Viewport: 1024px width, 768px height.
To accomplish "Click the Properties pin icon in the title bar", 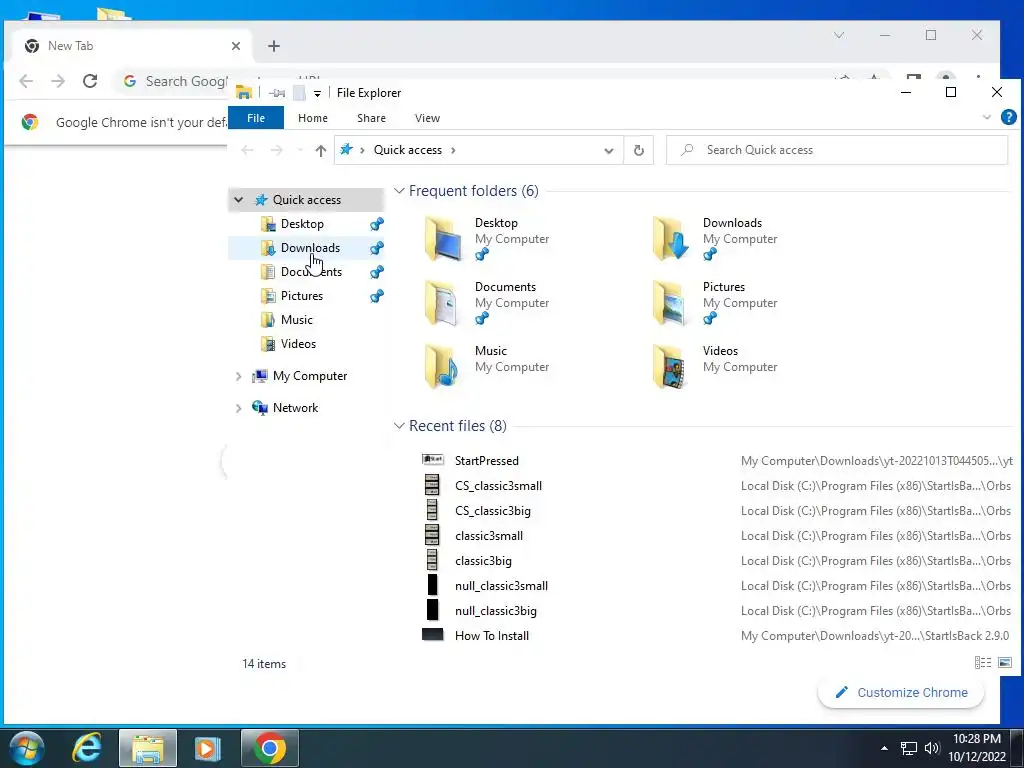I will coord(277,93).
